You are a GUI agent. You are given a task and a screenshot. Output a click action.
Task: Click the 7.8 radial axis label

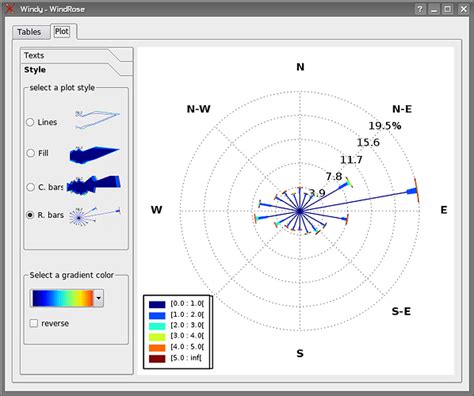(x=334, y=176)
